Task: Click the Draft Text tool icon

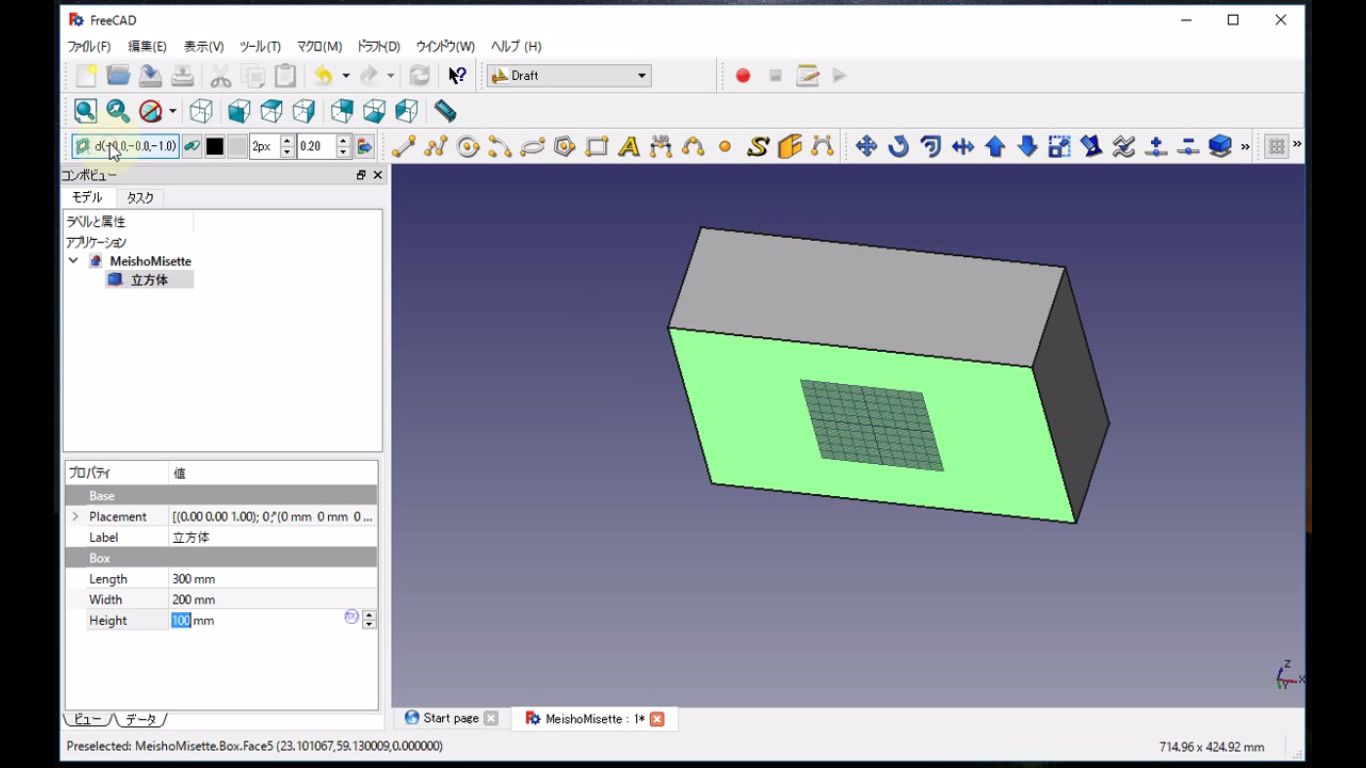Action: pyautogui.click(x=629, y=147)
